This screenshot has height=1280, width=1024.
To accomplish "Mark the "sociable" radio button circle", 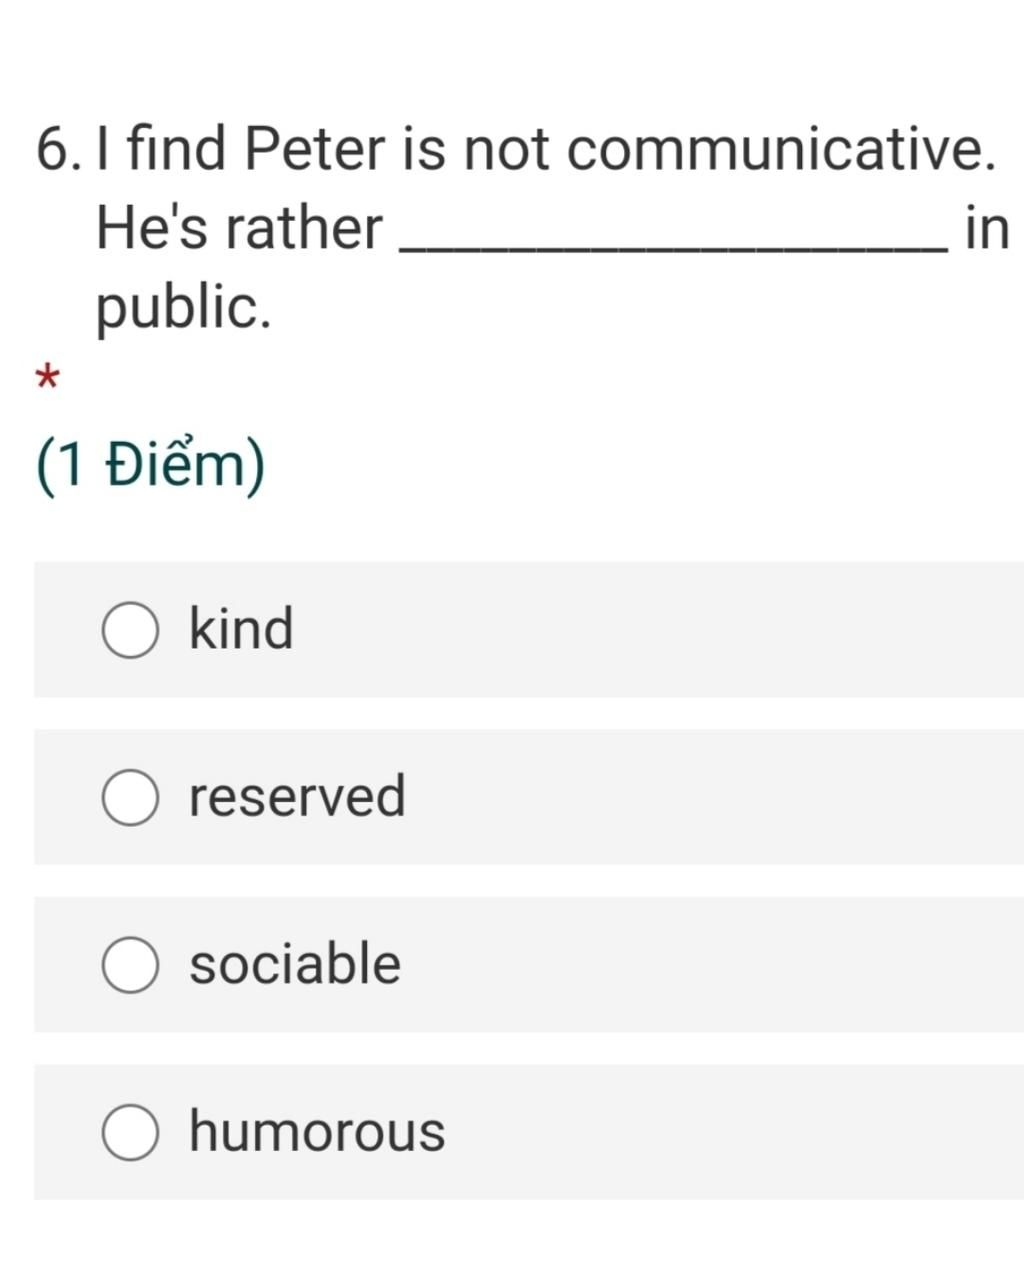I will pyautogui.click(x=129, y=965).
